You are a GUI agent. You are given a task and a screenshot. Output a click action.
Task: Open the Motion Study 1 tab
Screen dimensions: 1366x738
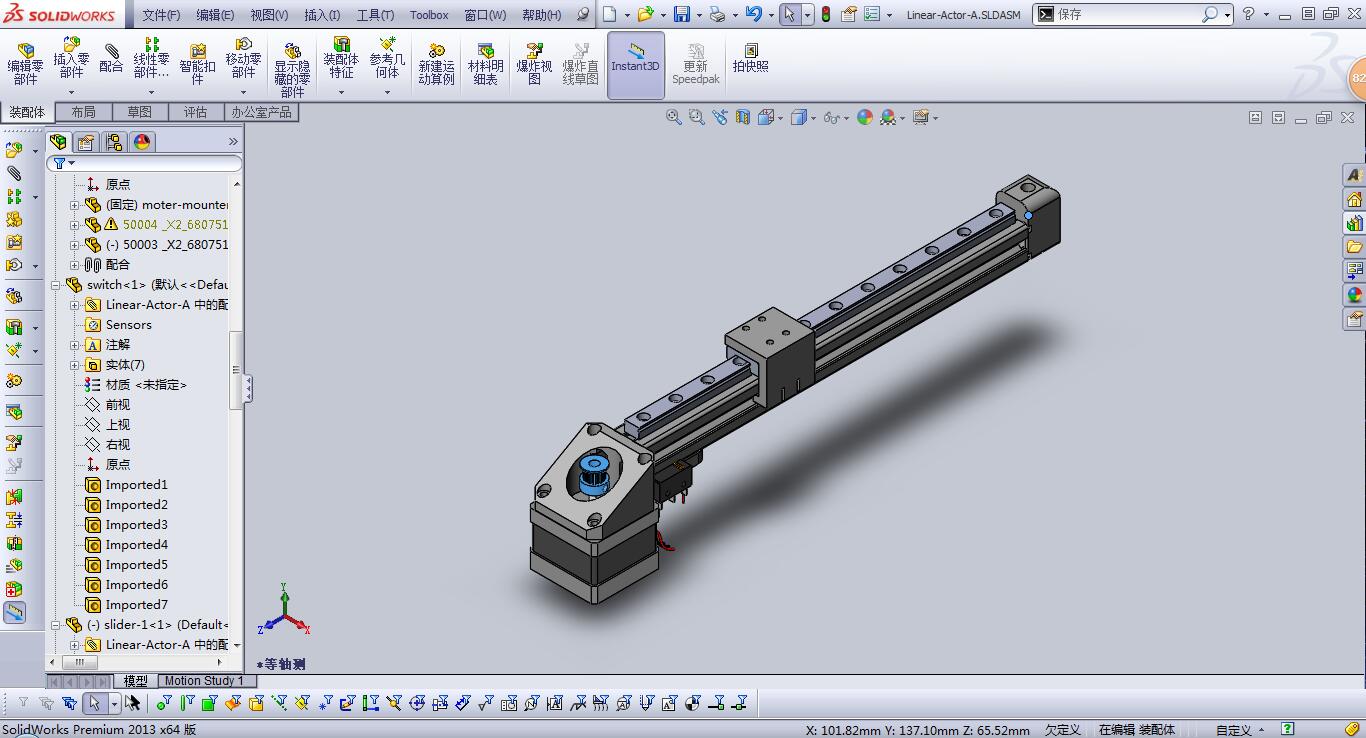point(204,681)
